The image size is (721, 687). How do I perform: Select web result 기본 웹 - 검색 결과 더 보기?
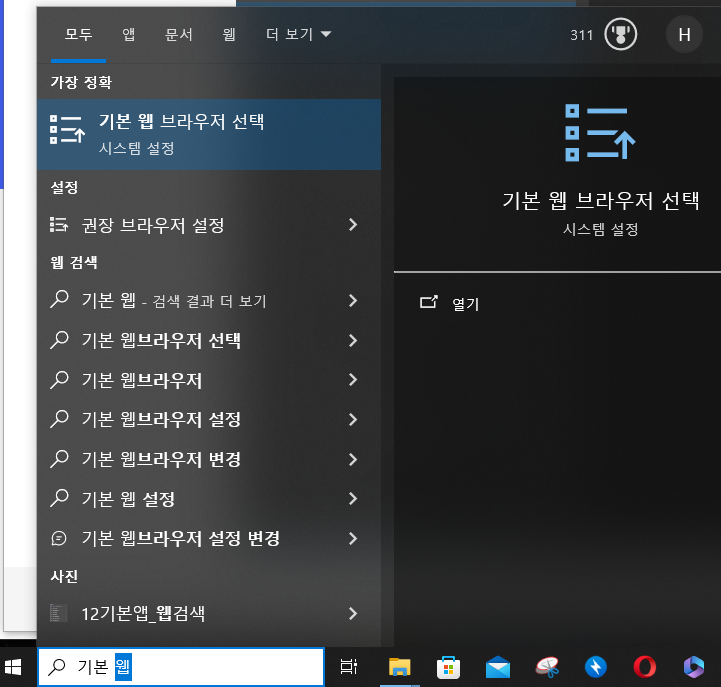[209, 301]
